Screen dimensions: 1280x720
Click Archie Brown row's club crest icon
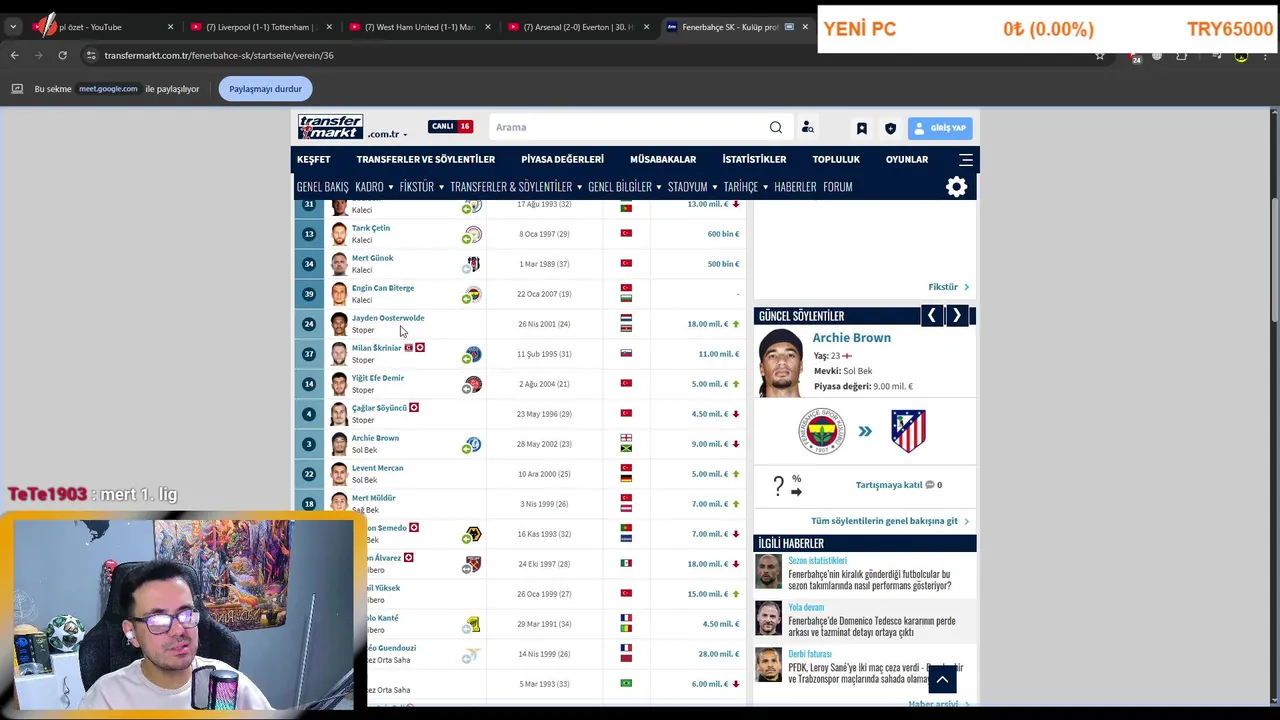pos(473,444)
